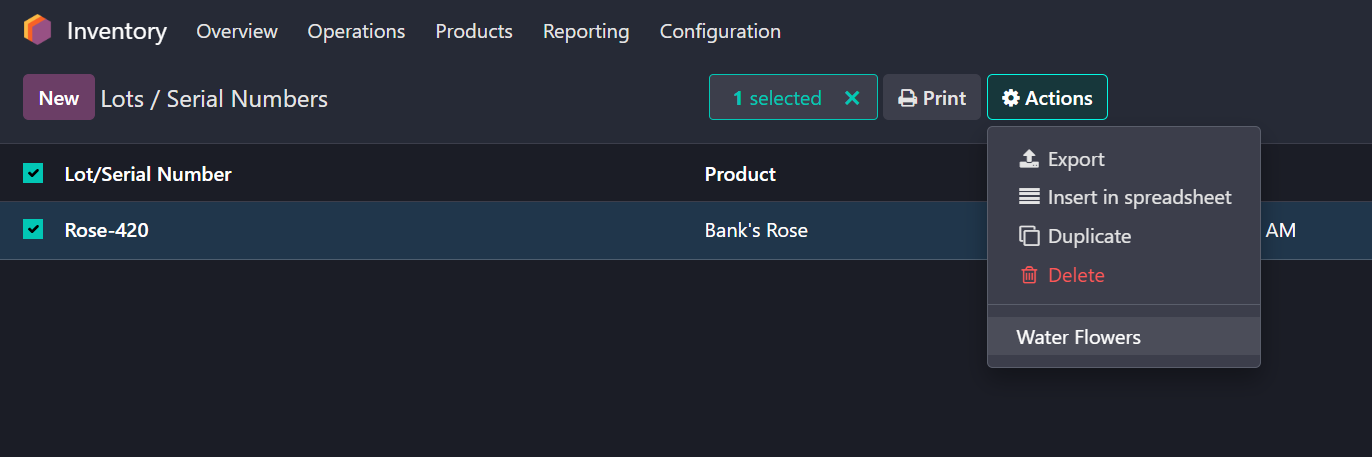Image resolution: width=1372 pixels, height=457 pixels.
Task: Click the X icon to clear selection
Action: [x=852, y=98]
